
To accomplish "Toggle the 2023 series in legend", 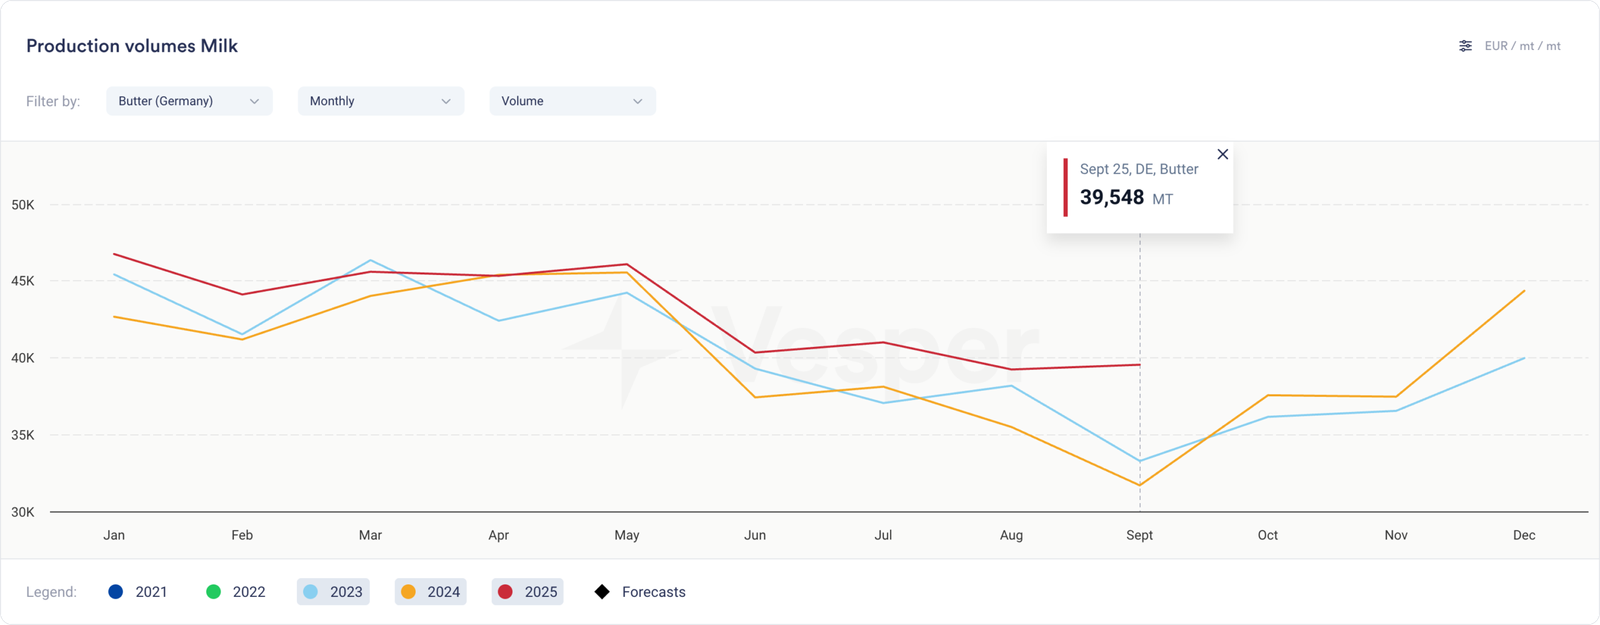I will (346, 592).
